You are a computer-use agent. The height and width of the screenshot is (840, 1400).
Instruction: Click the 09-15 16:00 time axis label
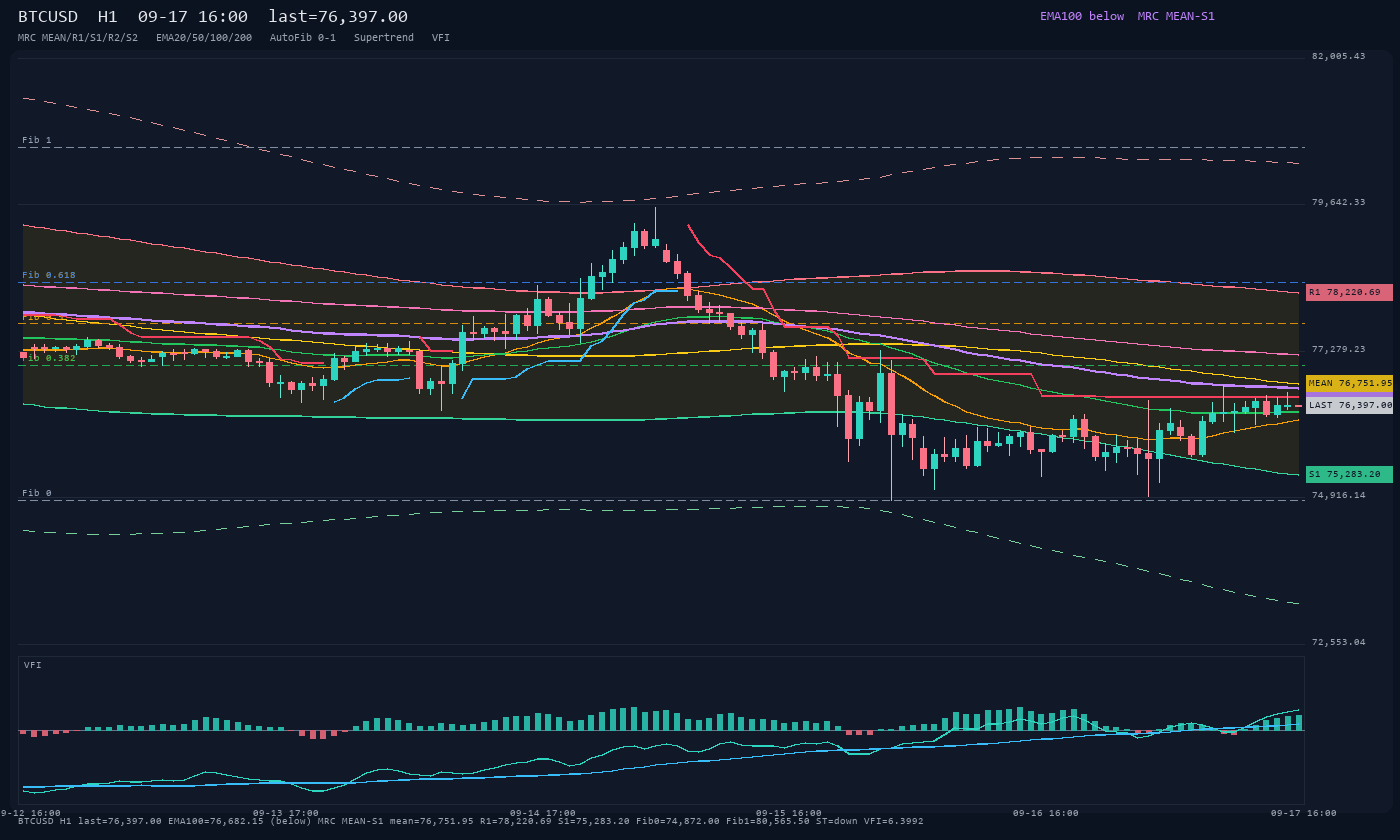coord(789,813)
